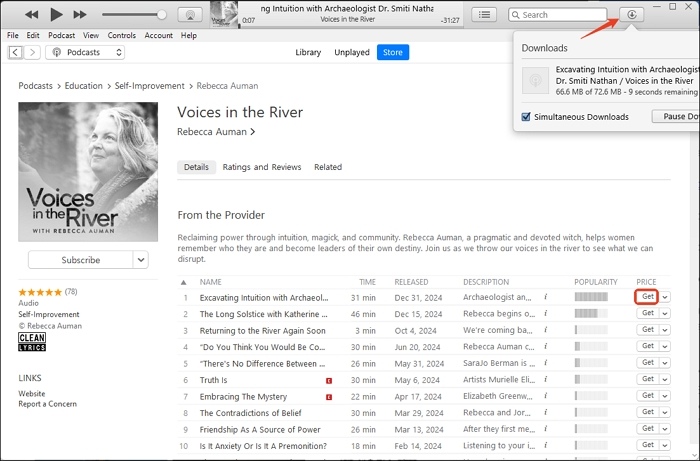700x461 pixels.
Task: Select the Details tab
Action: point(196,167)
